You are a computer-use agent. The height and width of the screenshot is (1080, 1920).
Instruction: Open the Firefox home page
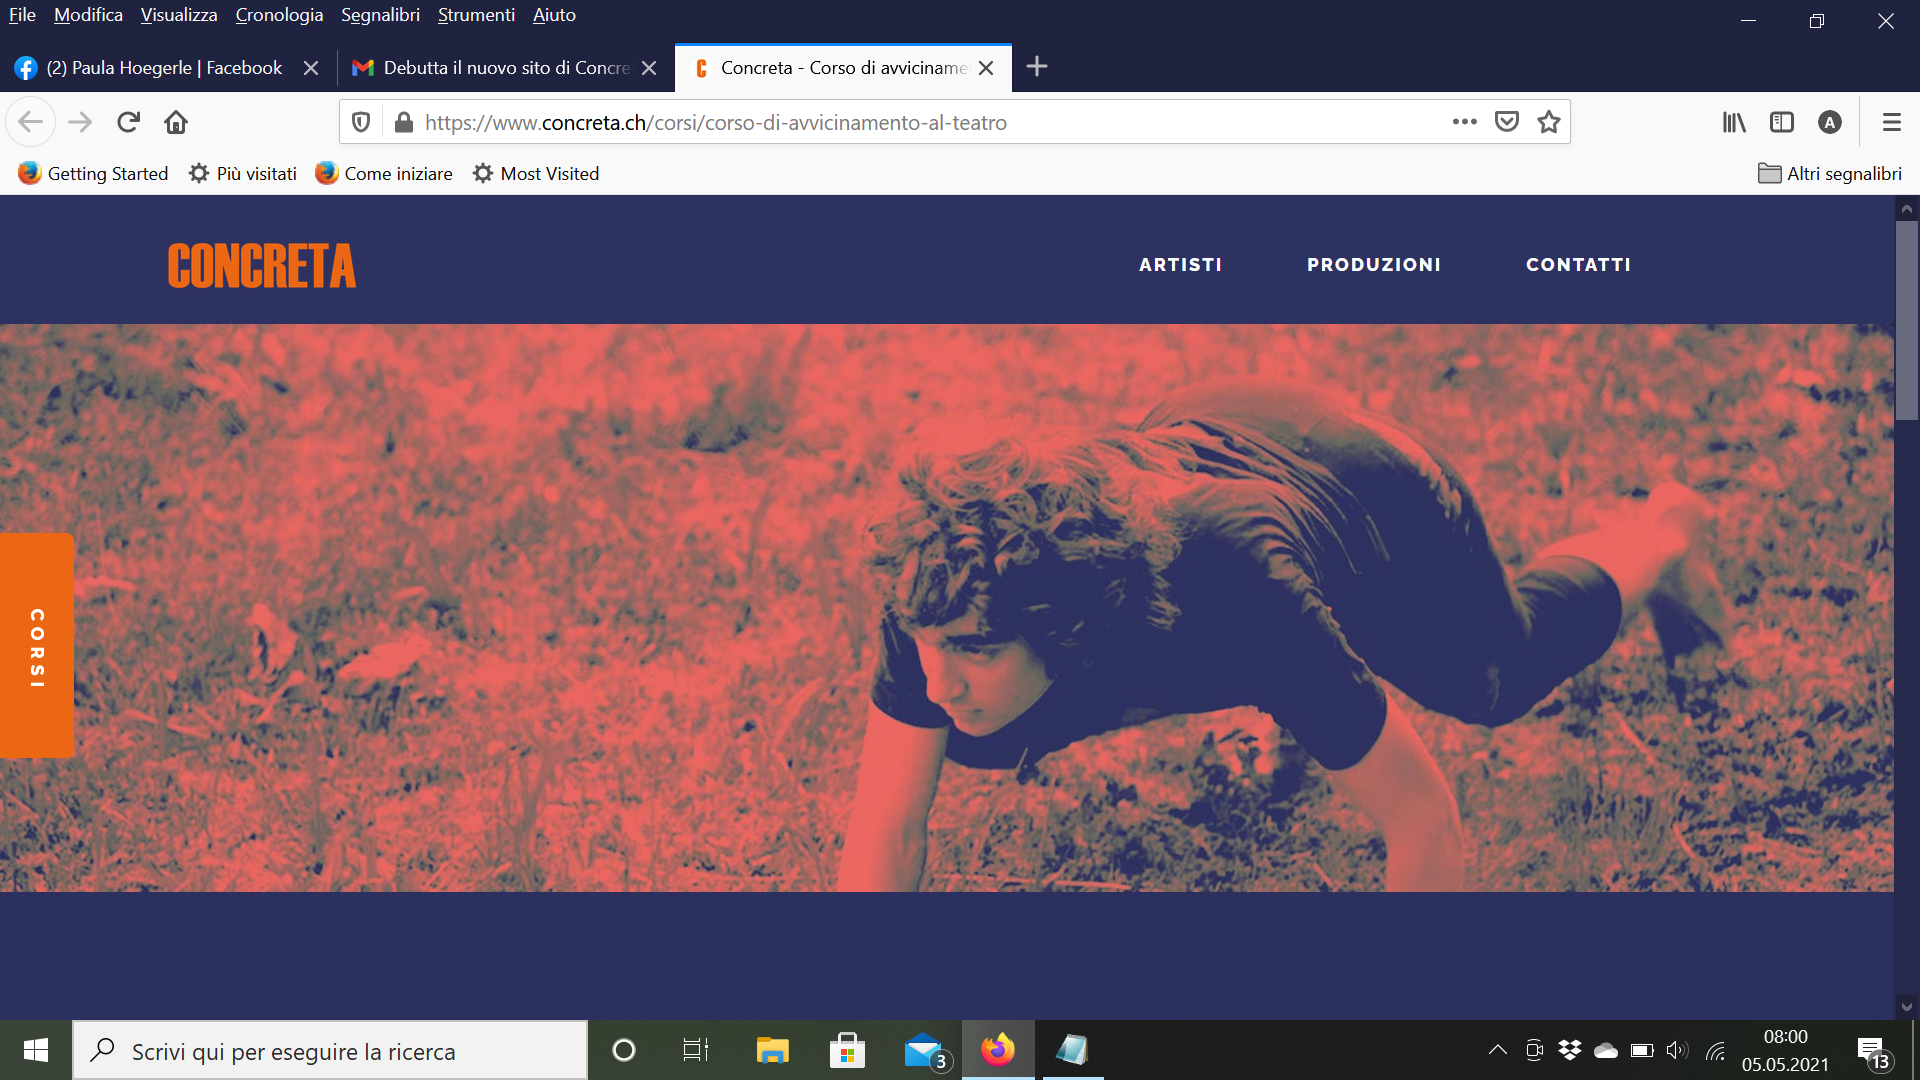click(176, 122)
